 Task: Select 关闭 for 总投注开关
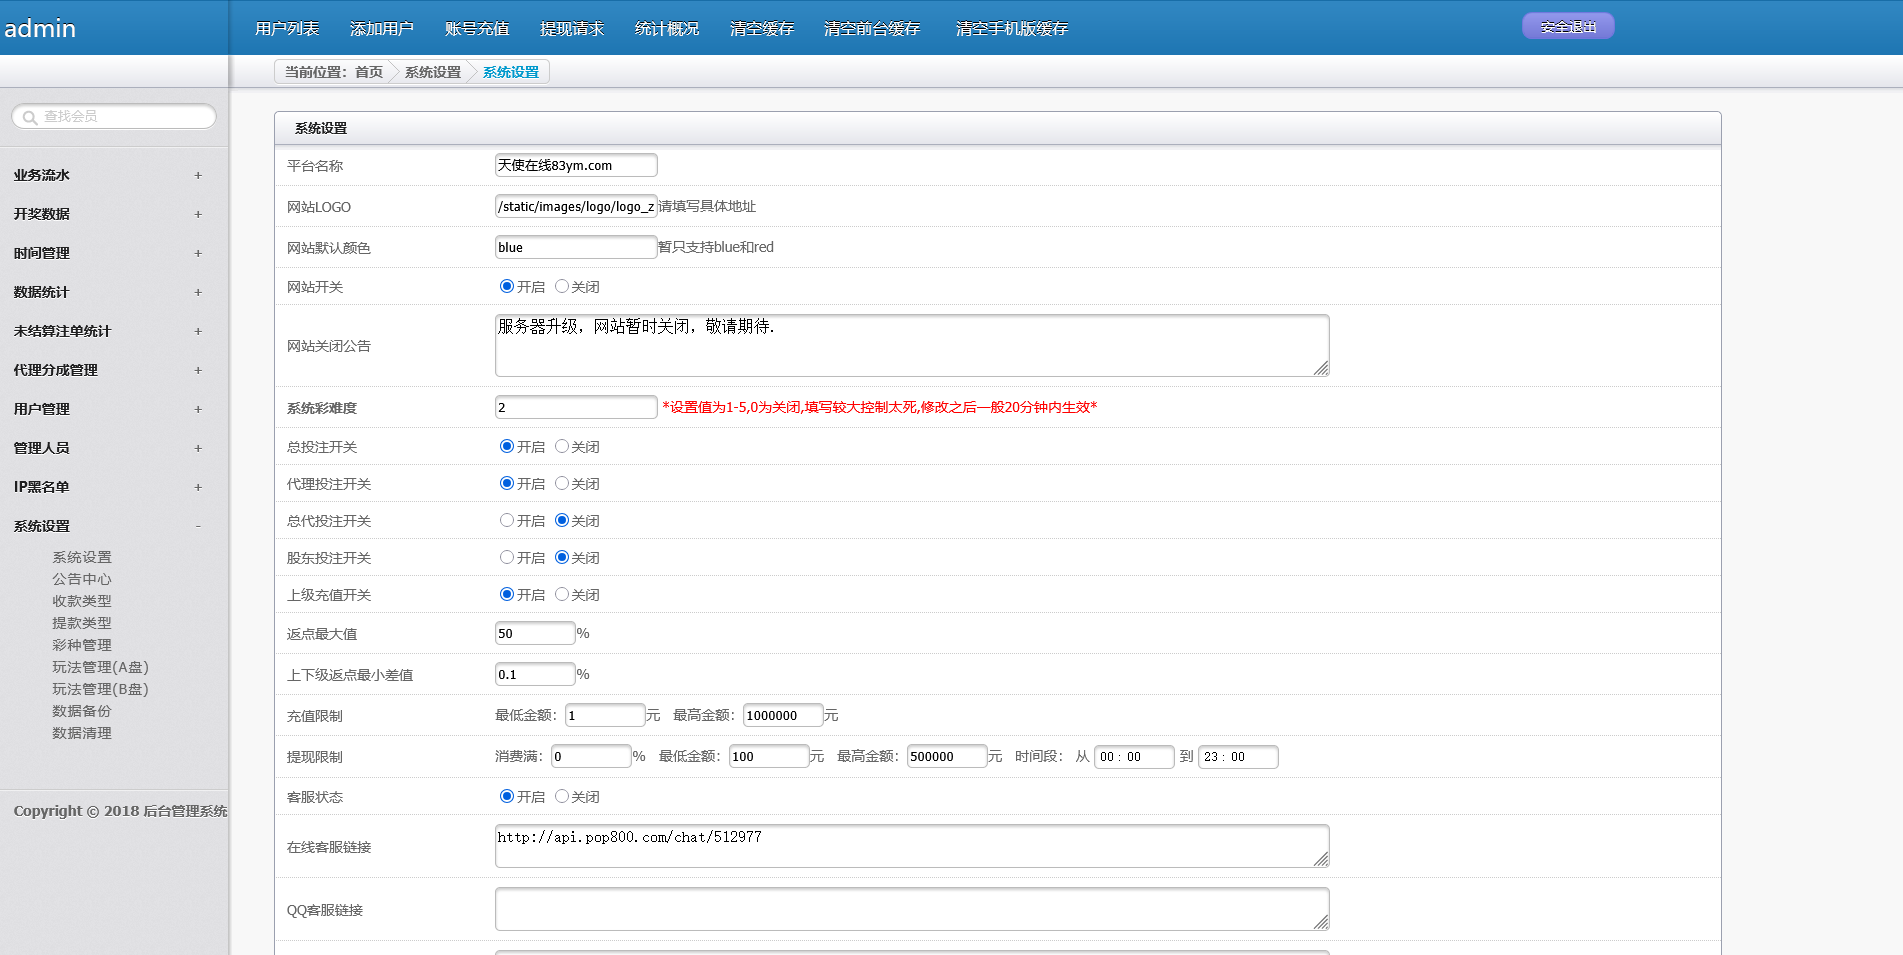[562, 446]
